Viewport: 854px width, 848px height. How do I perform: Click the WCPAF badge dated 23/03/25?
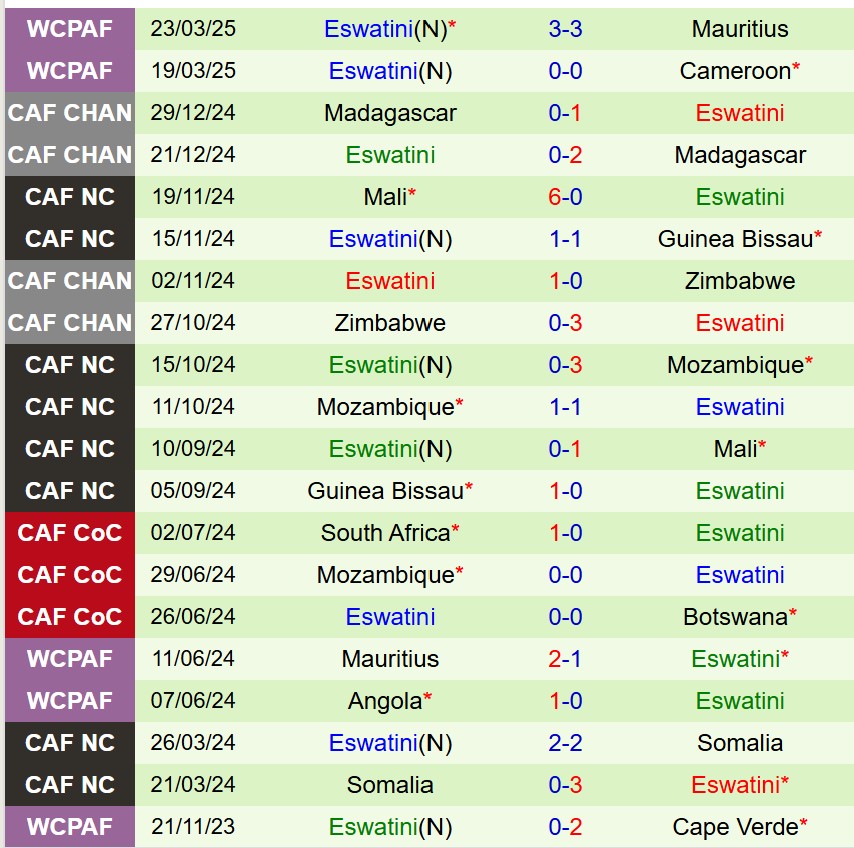pos(70,29)
